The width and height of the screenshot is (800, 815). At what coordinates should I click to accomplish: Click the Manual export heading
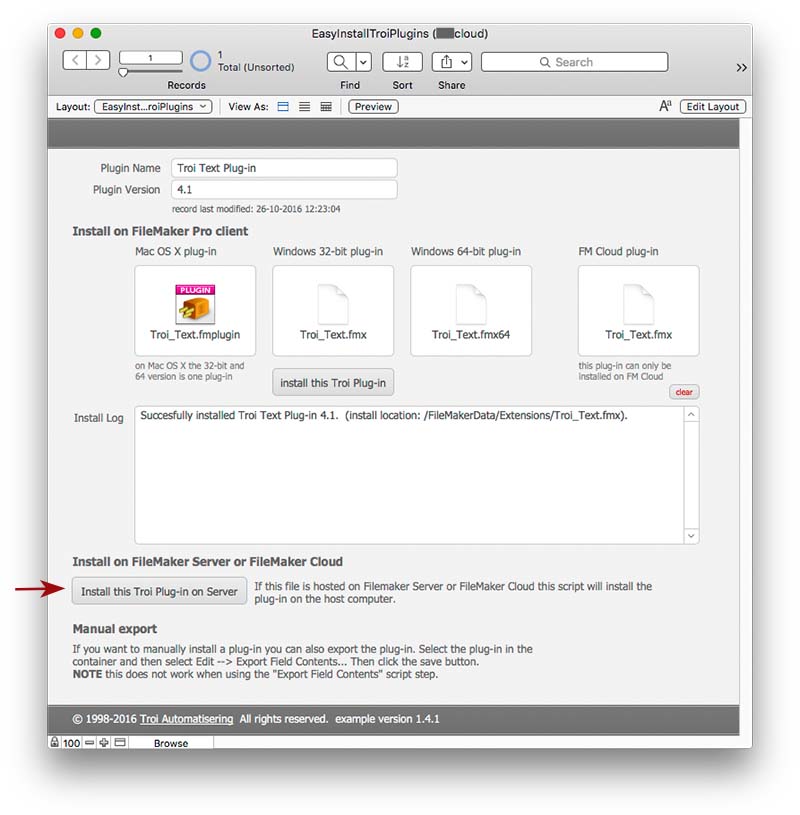(x=115, y=629)
